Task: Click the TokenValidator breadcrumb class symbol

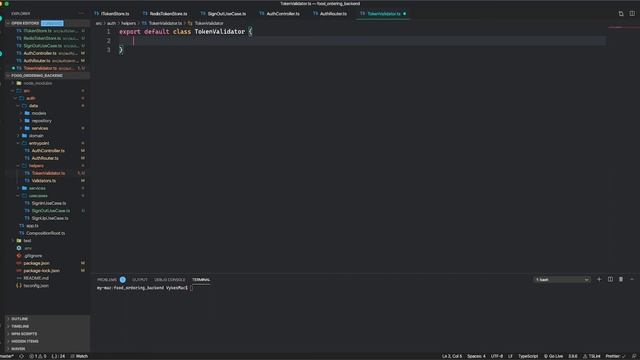Action: point(209,23)
